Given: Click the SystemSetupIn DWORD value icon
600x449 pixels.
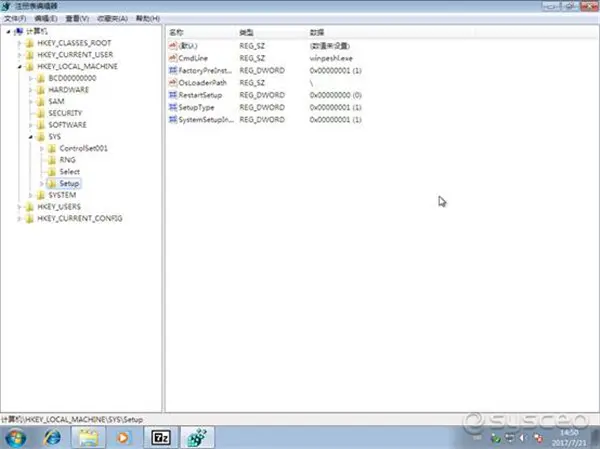Looking at the screenshot, I should point(173,119).
